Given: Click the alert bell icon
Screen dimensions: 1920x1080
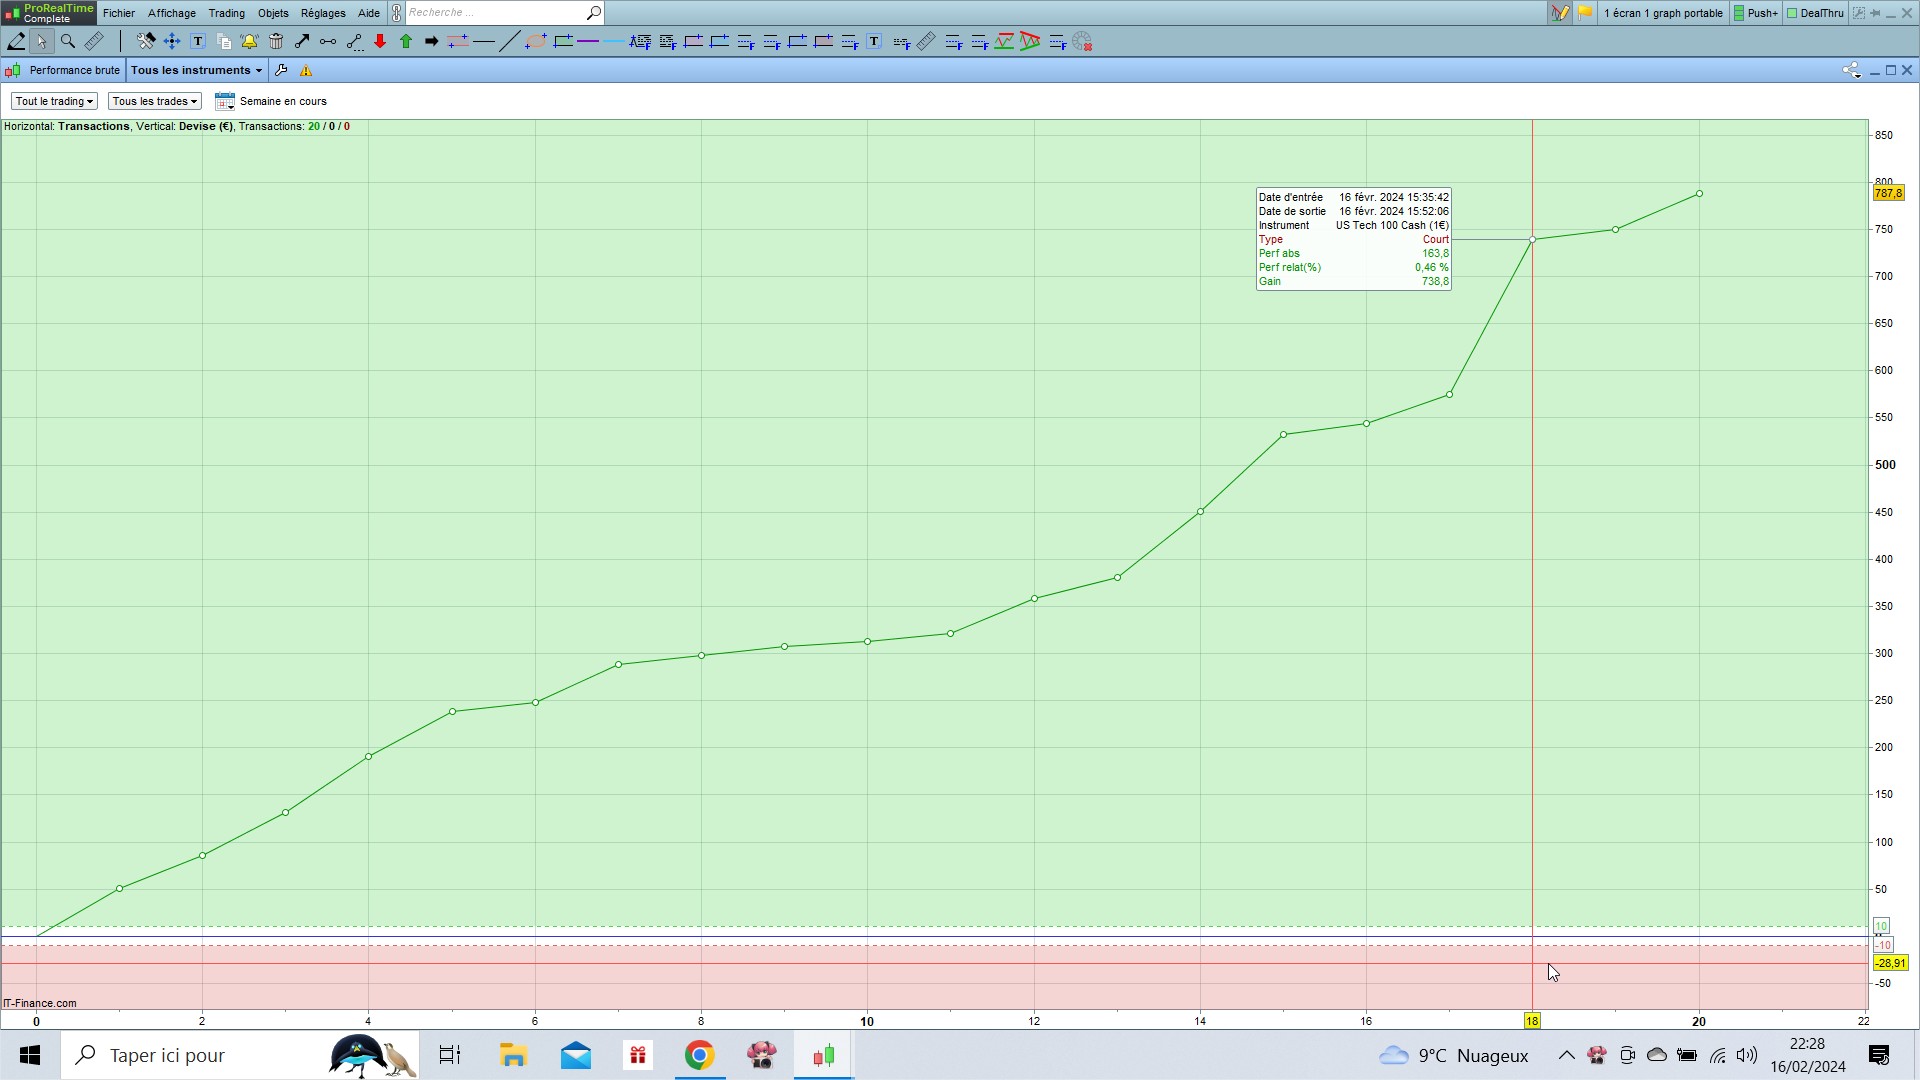Looking at the screenshot, I should coord(249,41).
